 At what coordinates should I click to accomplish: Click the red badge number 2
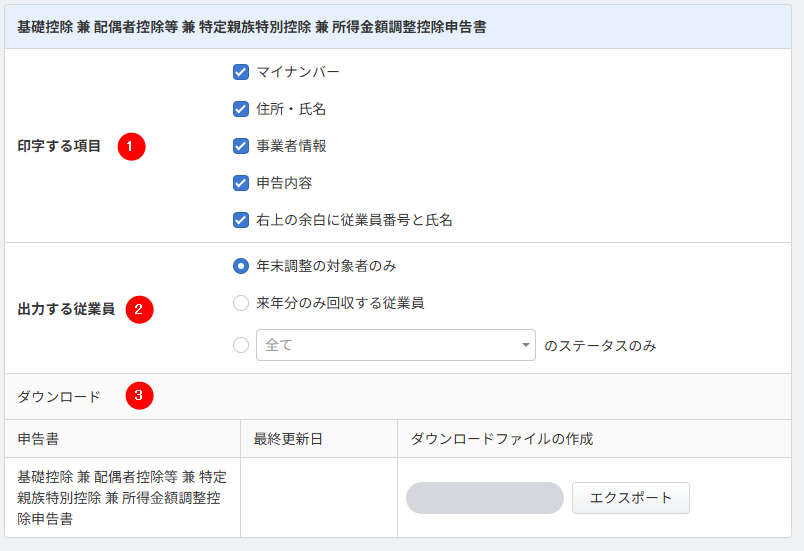point(139,309)
